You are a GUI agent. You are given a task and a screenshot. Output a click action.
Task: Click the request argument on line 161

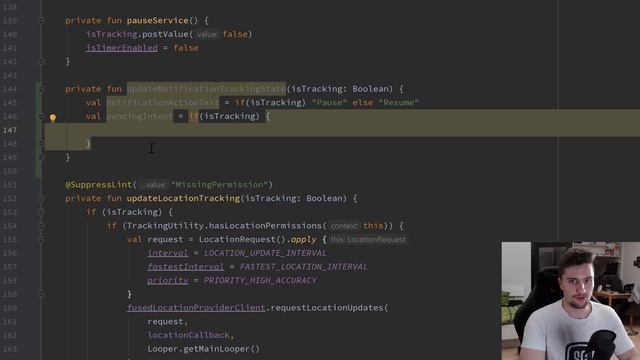coord(165,322)
